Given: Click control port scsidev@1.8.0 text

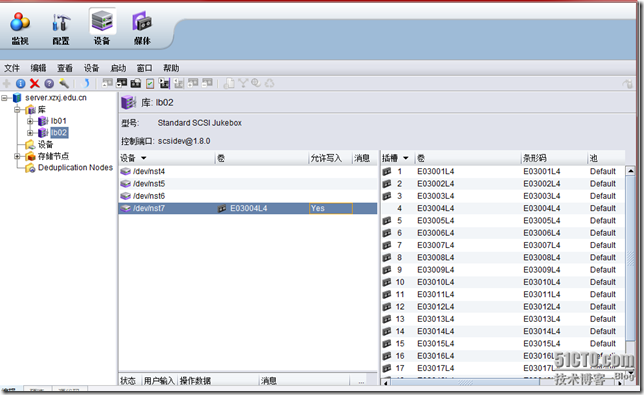Looking at the screenshot, I should point(184,141).
